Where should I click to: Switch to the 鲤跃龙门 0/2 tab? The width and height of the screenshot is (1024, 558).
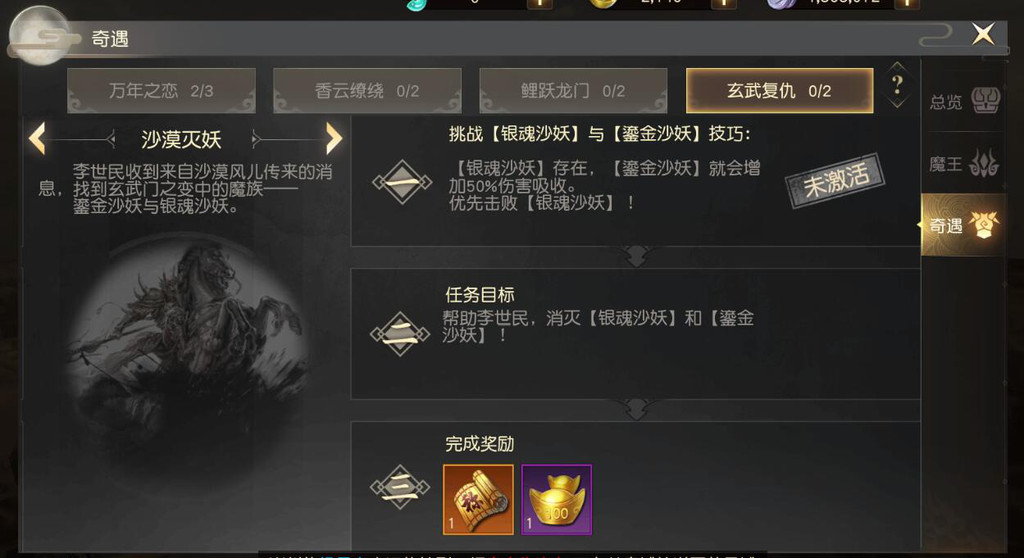pyautogui.click(x=573, y=91)
